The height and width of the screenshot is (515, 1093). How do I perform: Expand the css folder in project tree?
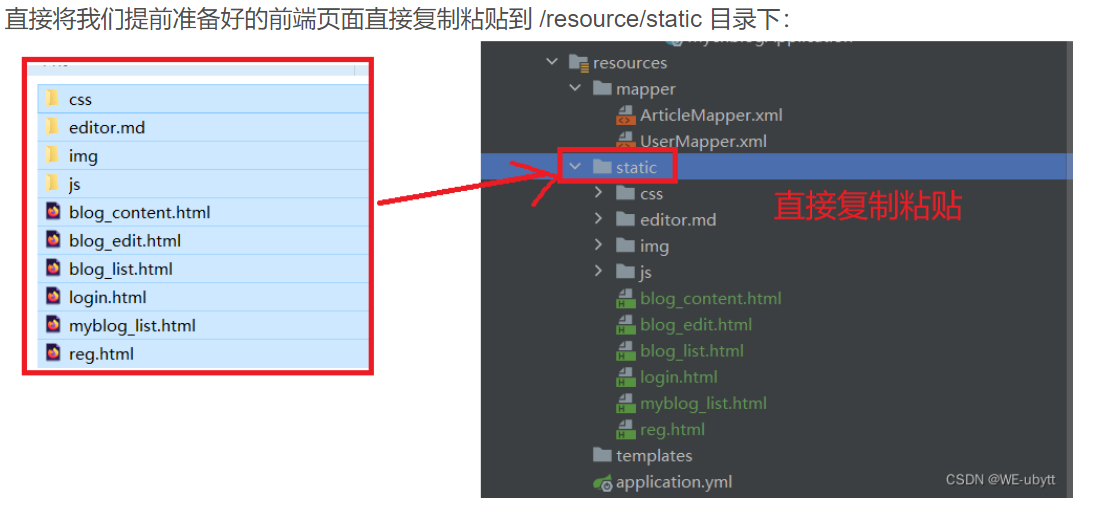coord(599,193)
